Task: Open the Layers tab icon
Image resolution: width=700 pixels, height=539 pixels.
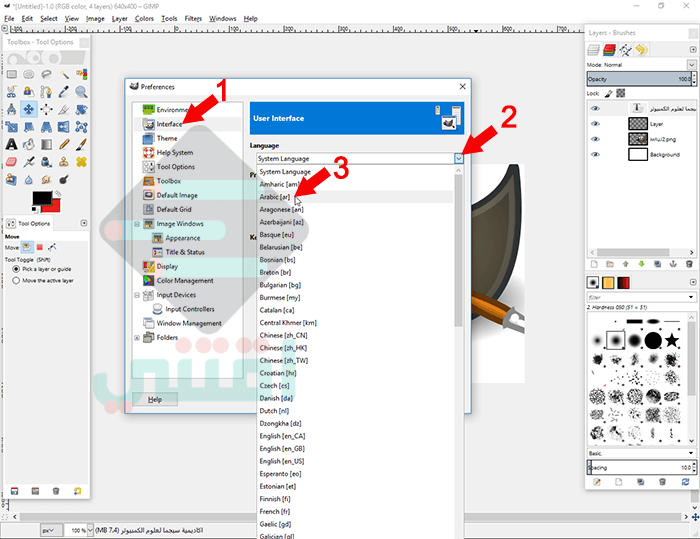Action: 593,50
